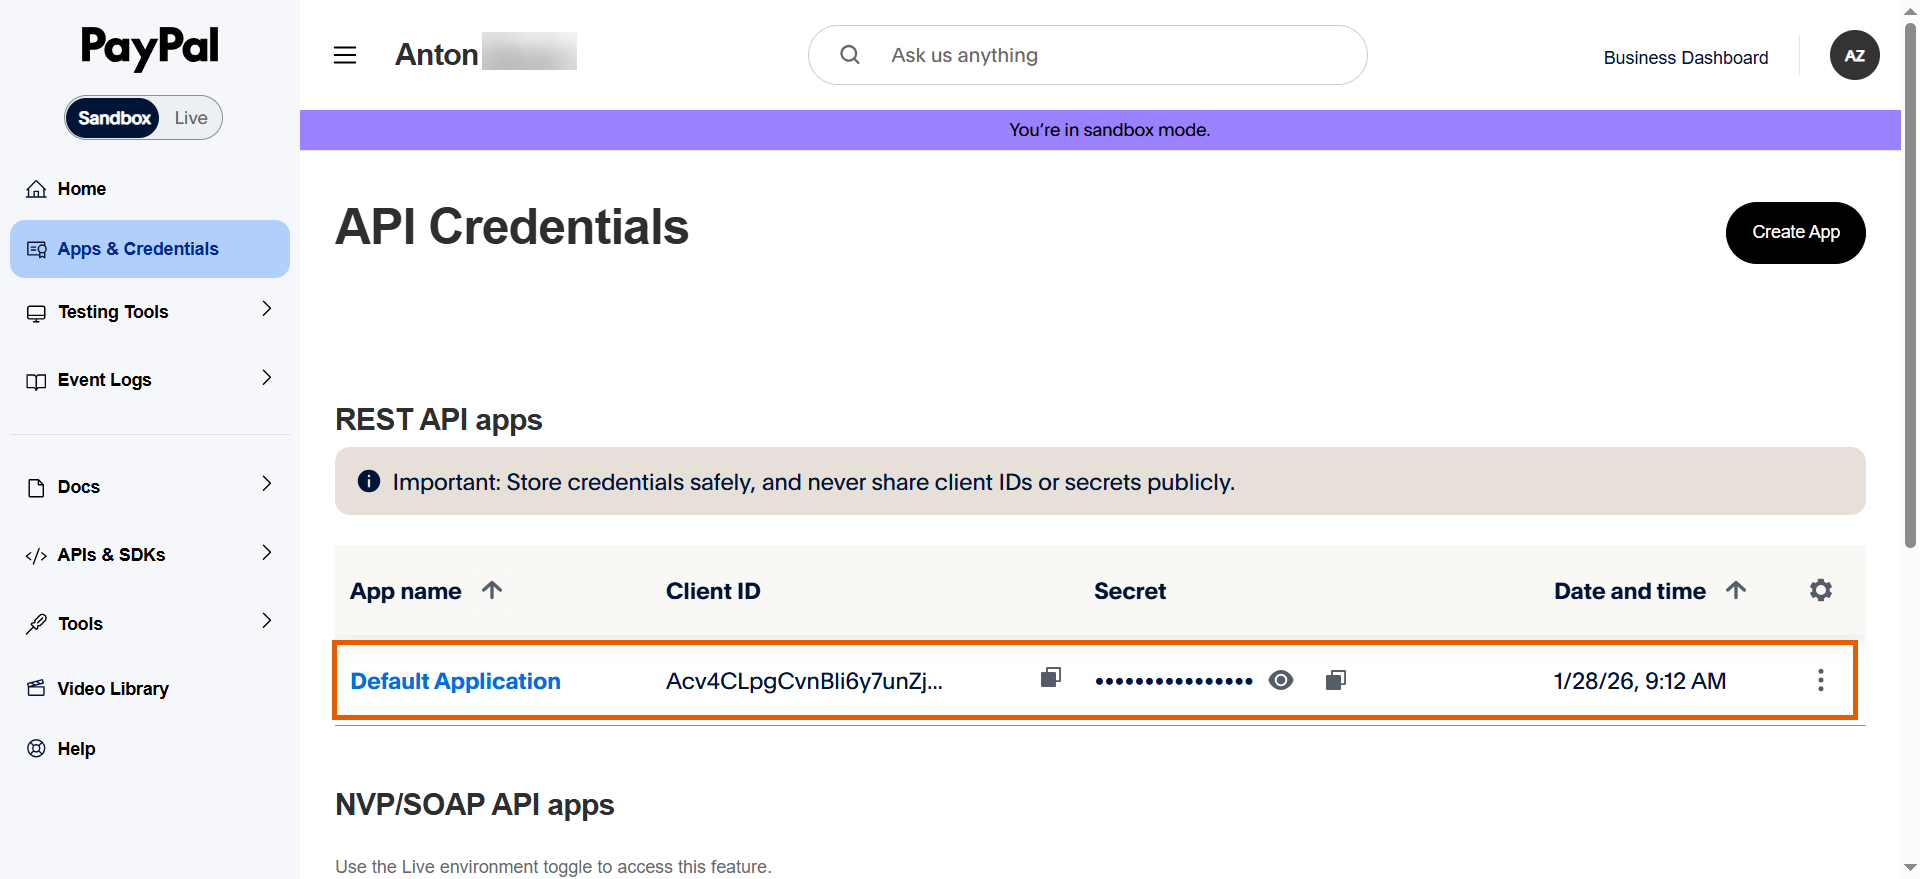Expand Tools chevron
Screen dimensions: 1920x879
[266, 621]
